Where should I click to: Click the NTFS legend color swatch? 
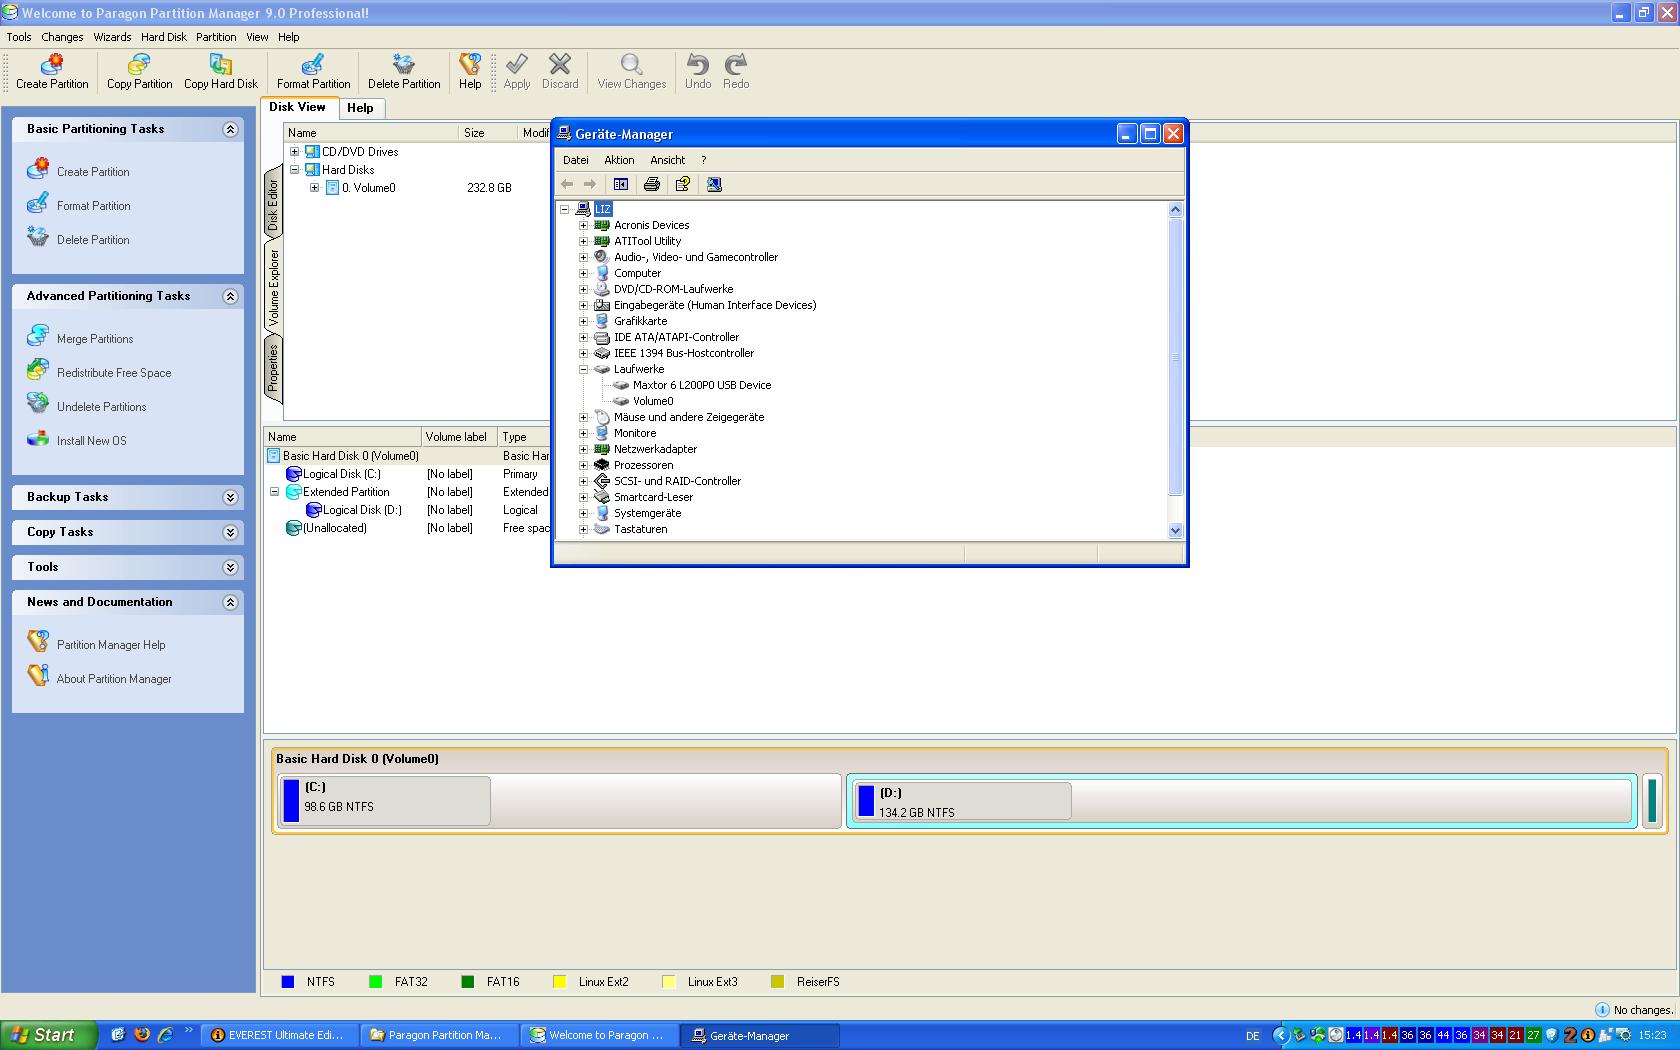pos(288,982)
